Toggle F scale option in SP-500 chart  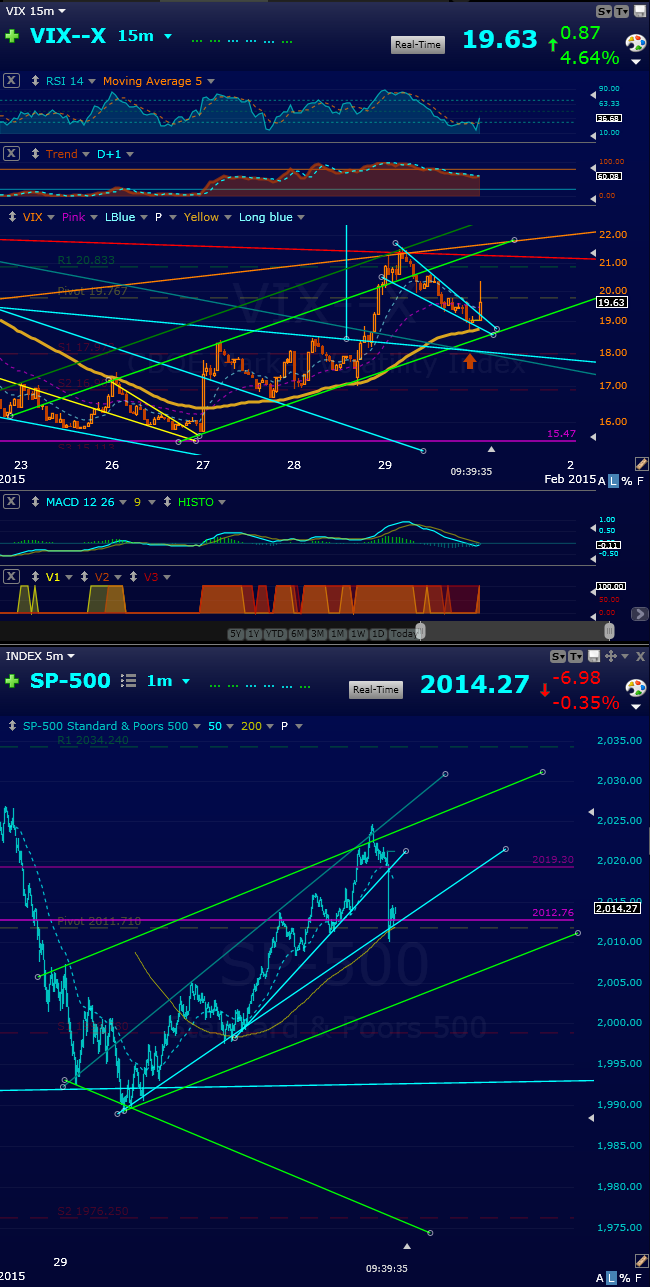point(640,1279)
